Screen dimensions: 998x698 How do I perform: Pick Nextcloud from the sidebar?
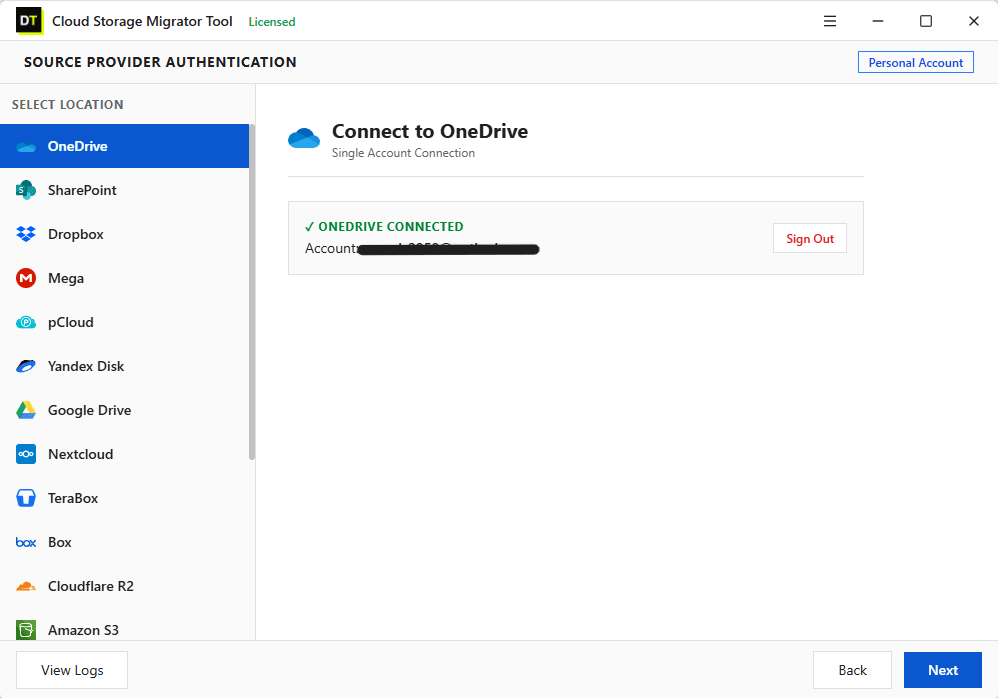(125, 454)
